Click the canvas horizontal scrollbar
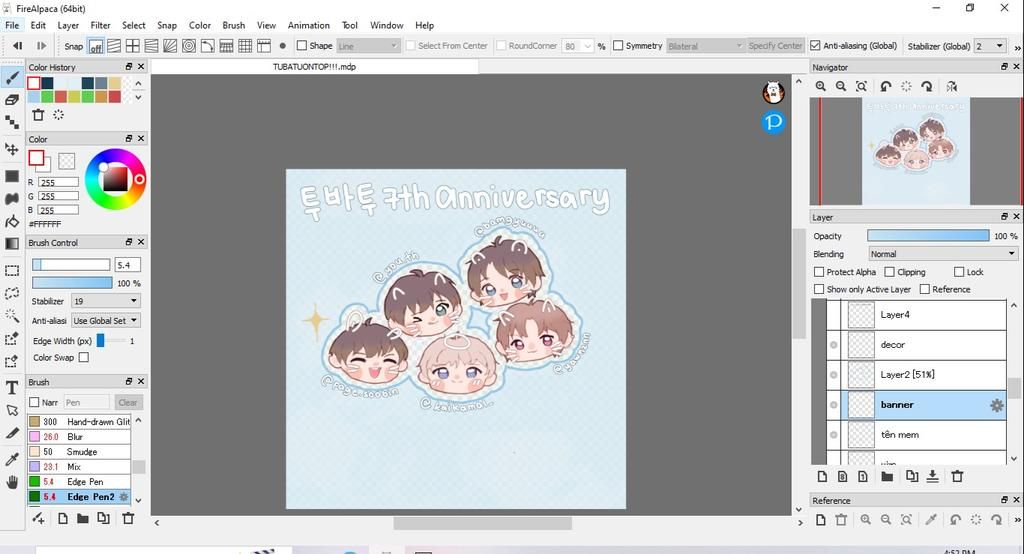Image resolution: width=1024 pixels, height=554 pixels. pos(483,523)
